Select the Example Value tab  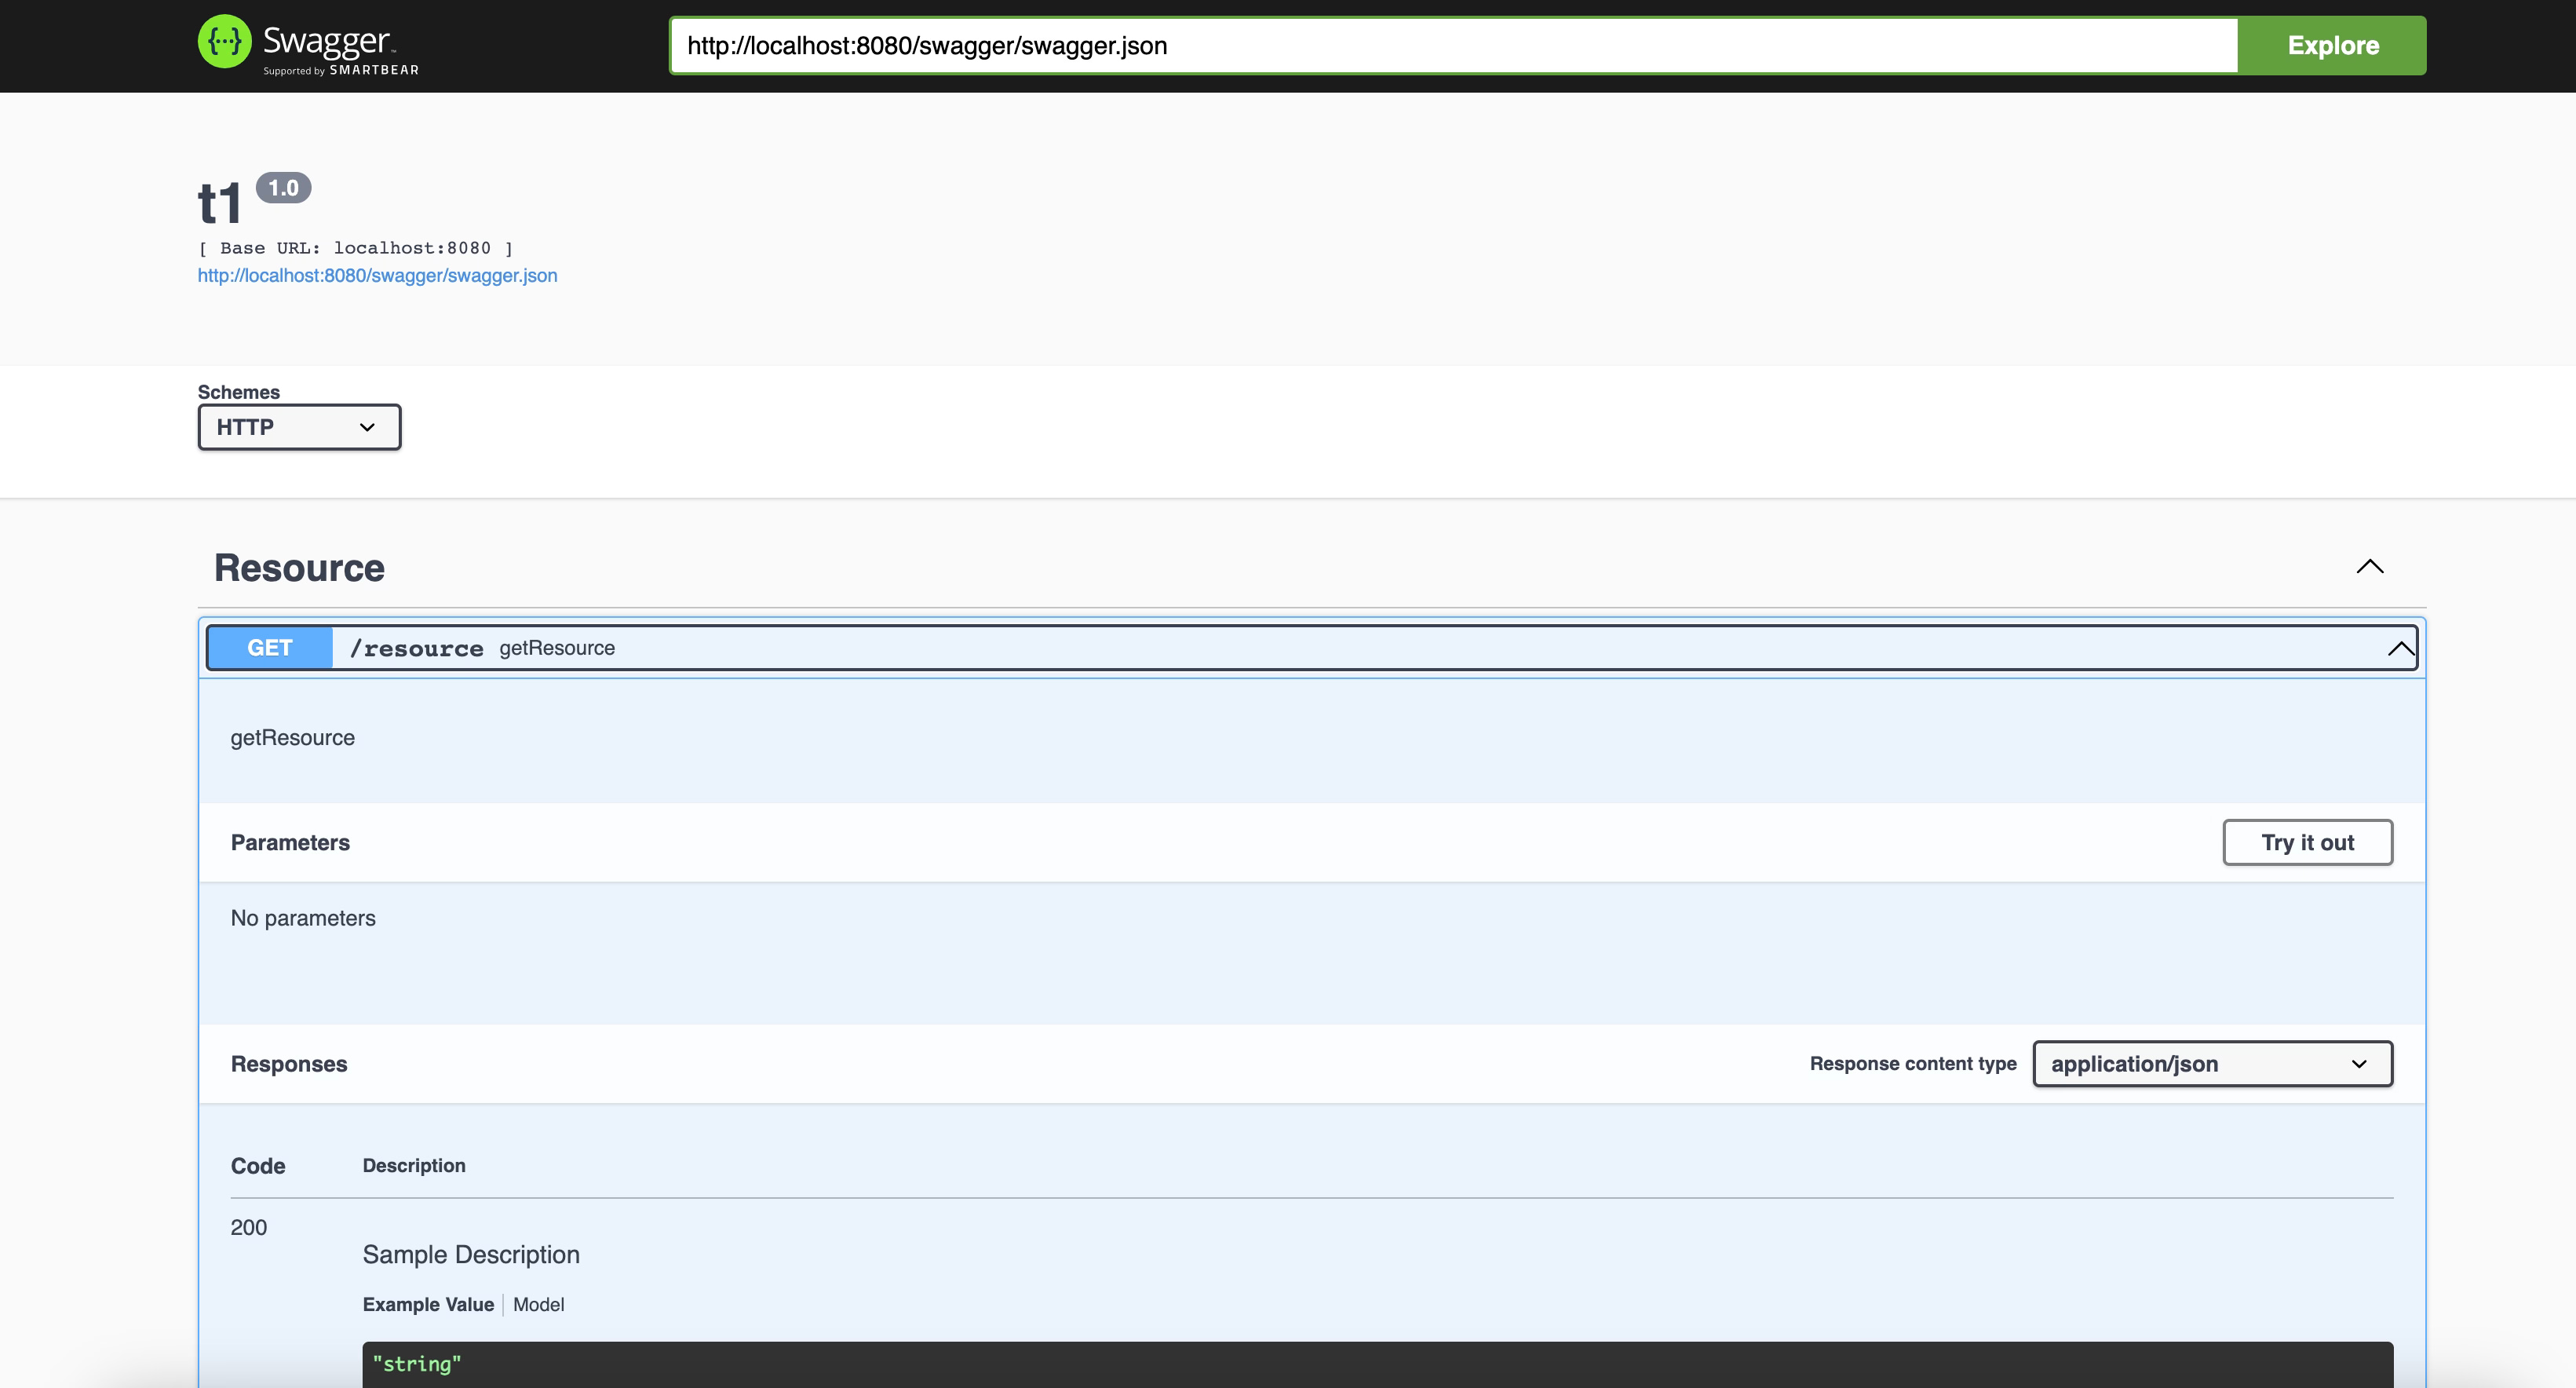[x=428, y=1304]
